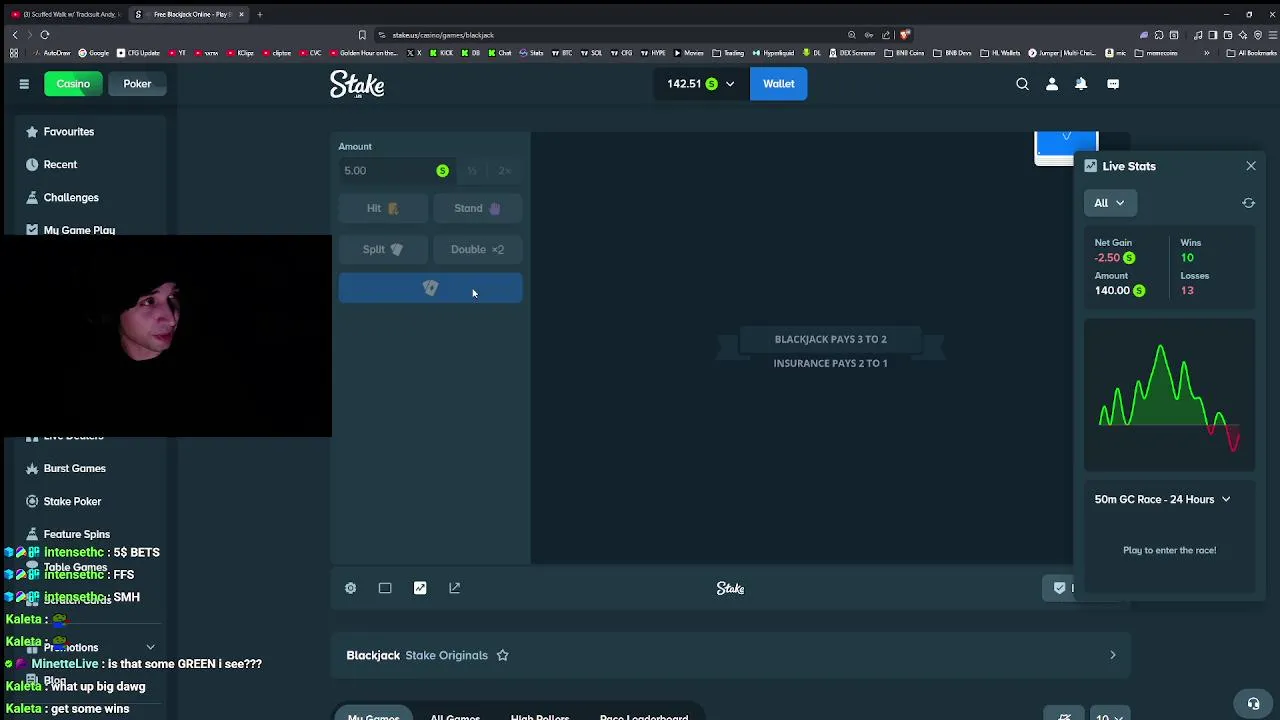Image resolution: width=1280 pixels, height=720 pixels.
Task: Open the hamburger sidebar menu
Action: pyautogui.click(x=24, y=84)
